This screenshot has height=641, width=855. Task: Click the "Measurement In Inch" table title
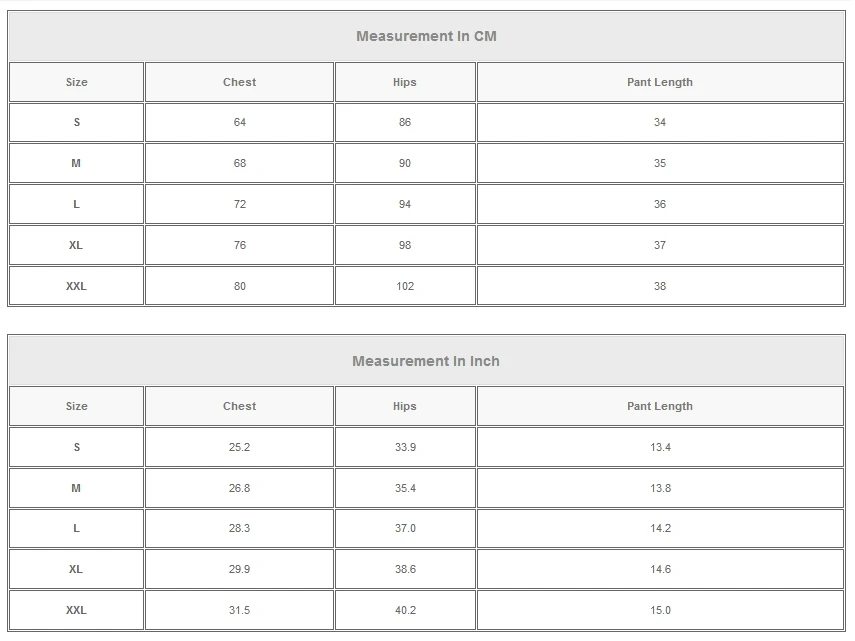[426, 361]
